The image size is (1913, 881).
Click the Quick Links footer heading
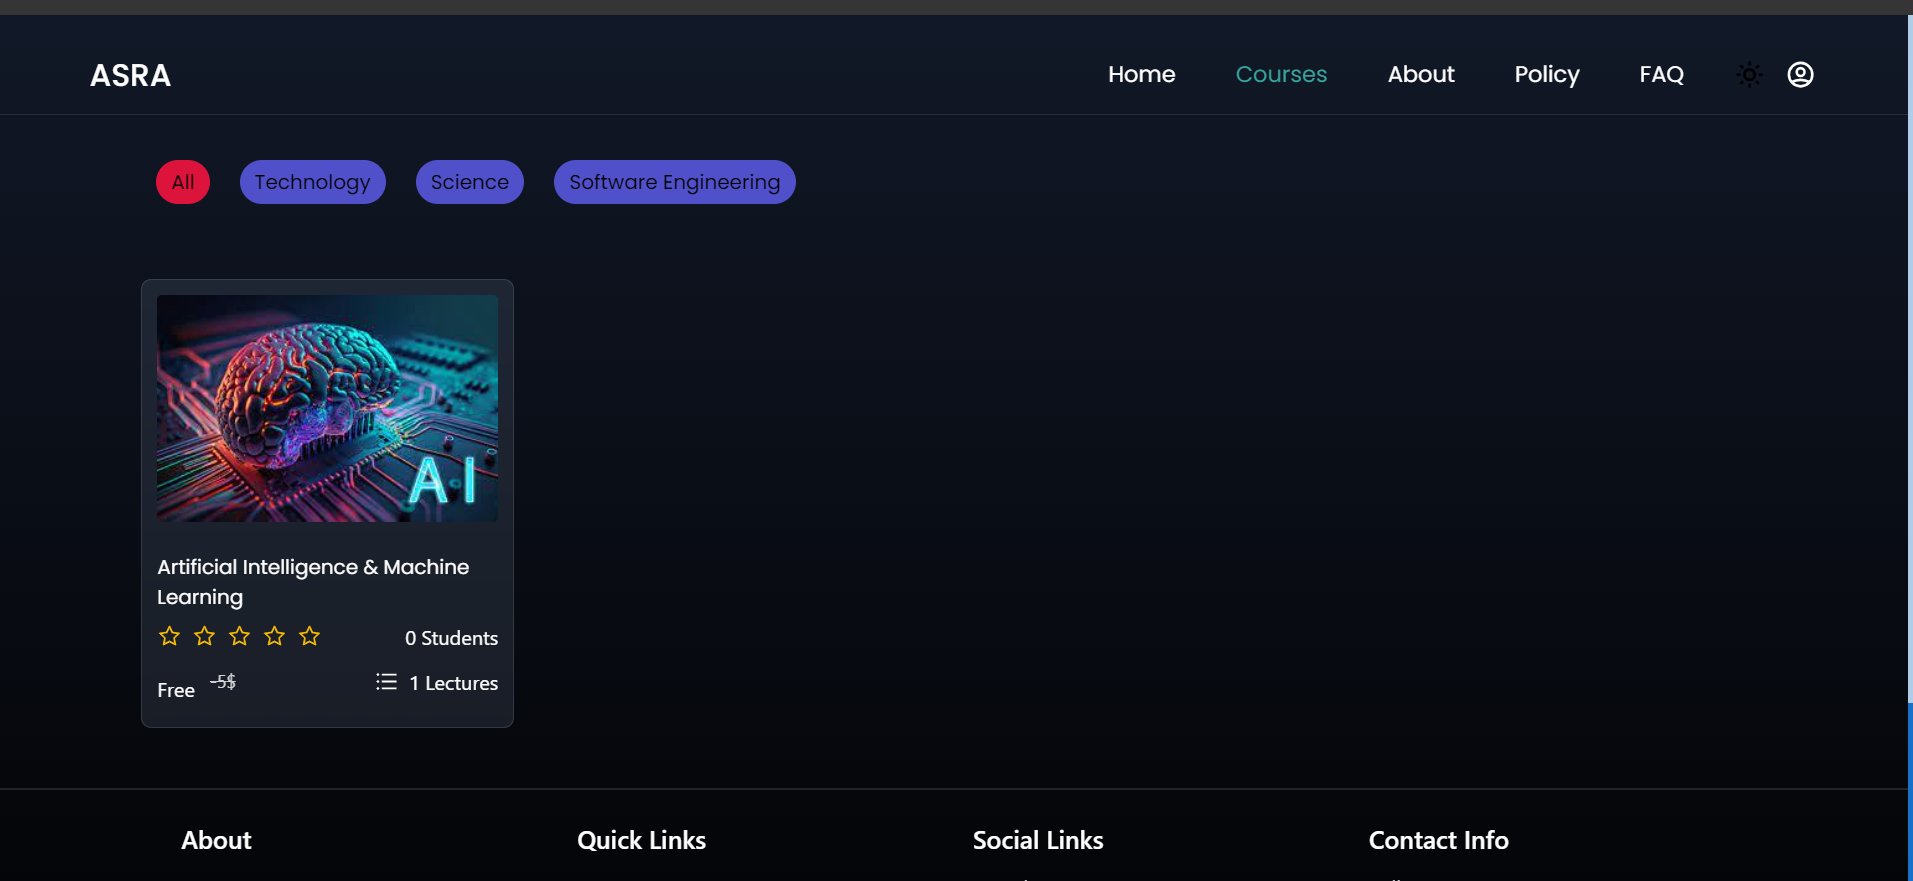tap(641, 840)
